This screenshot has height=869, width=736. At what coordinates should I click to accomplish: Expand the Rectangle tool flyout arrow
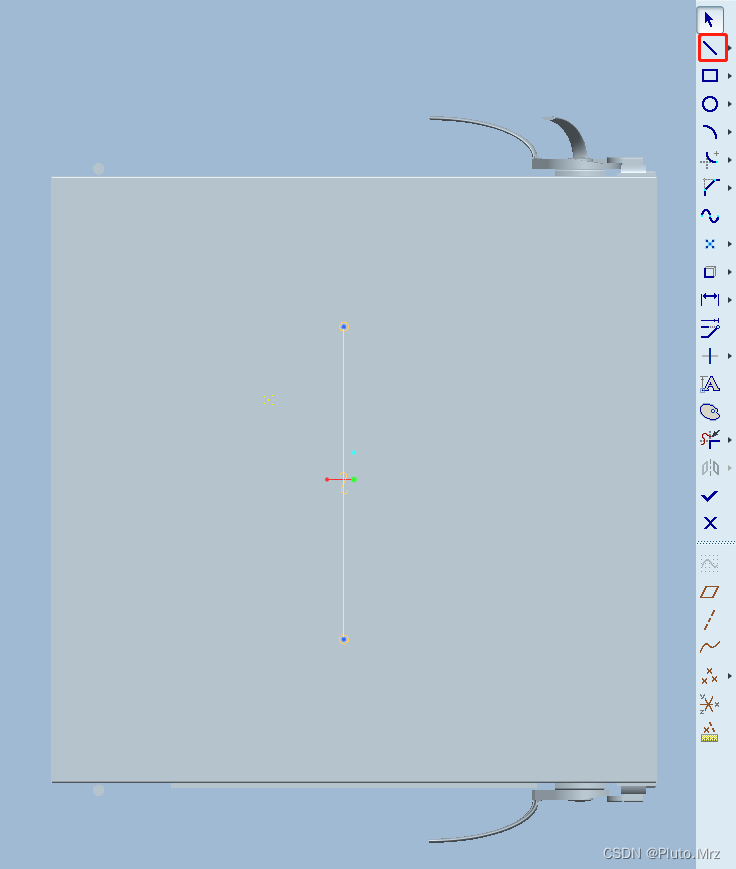(x=730, y=76)
